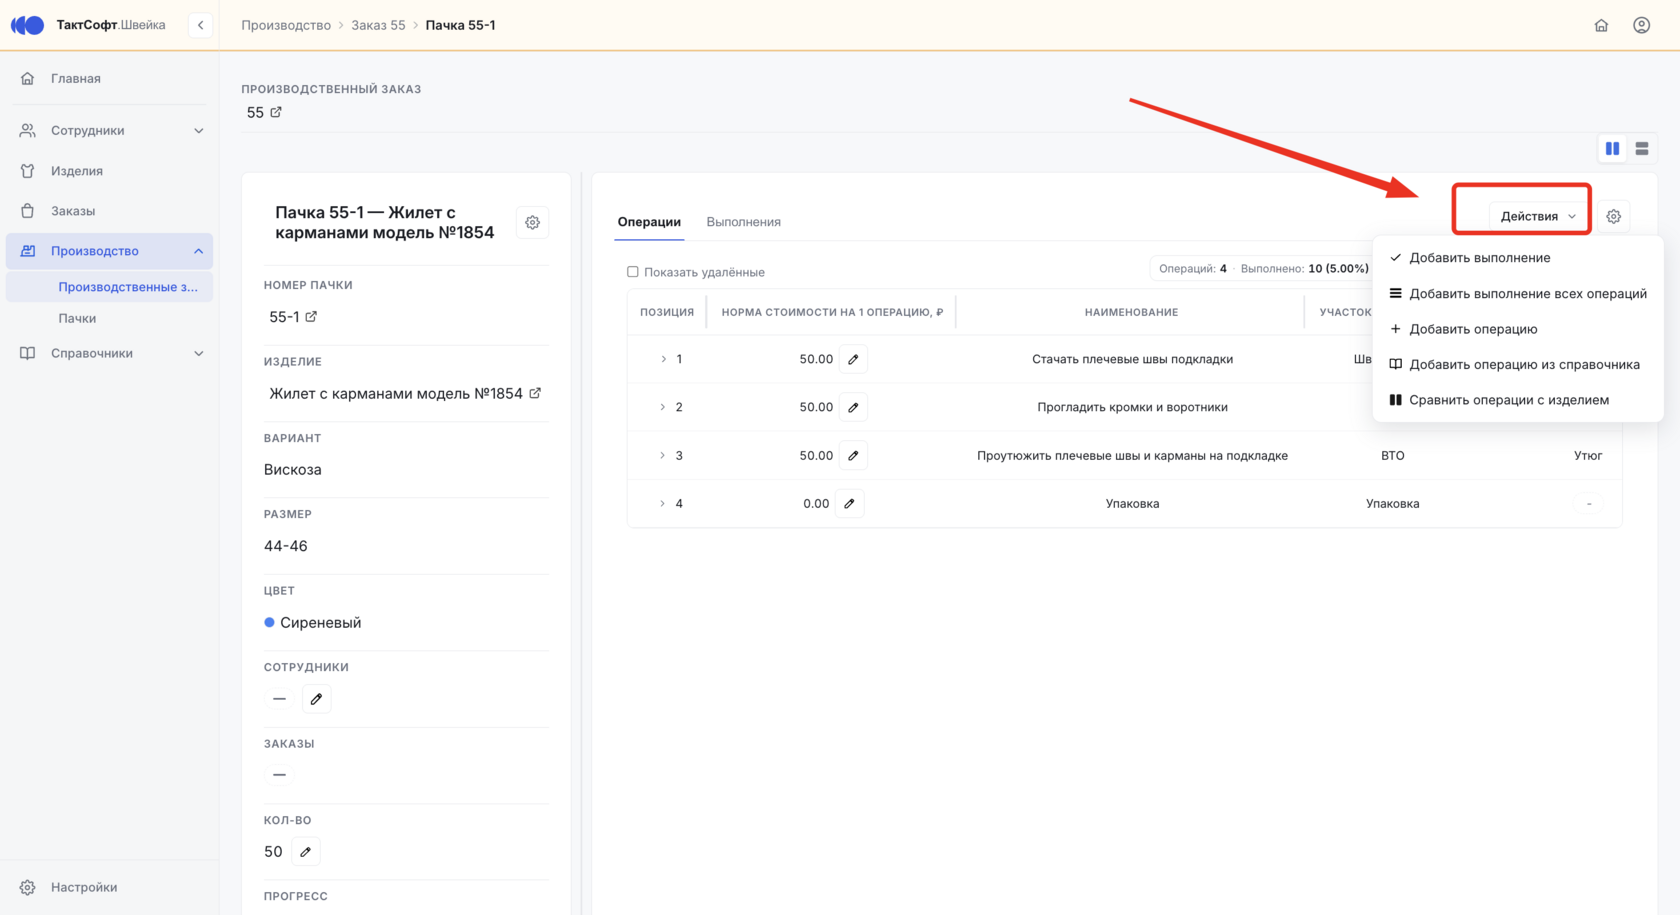The image size is (1680, 915).
Task: Open the home icon in the top bar
Action: (1601, 25)
